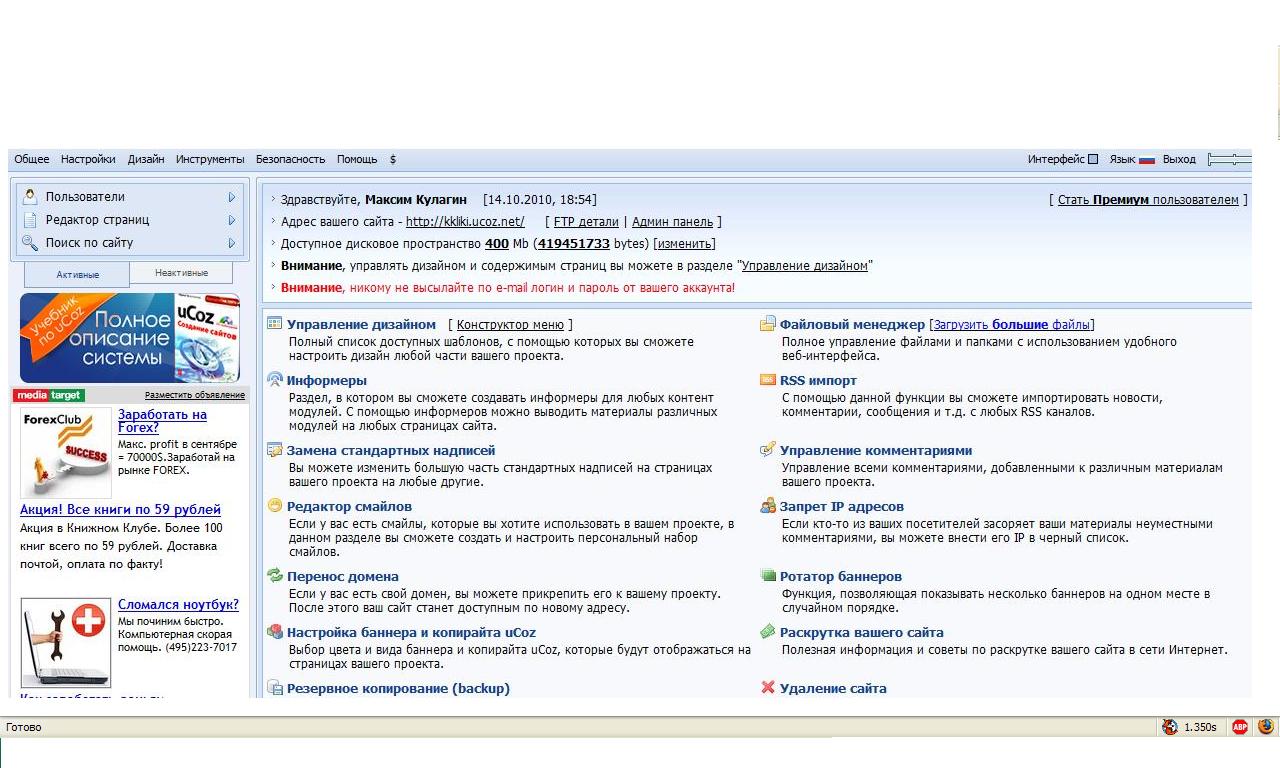This screenshot has width=1280, height=768.
Task: Open the $ menu item
Action: tap(393, 159)
